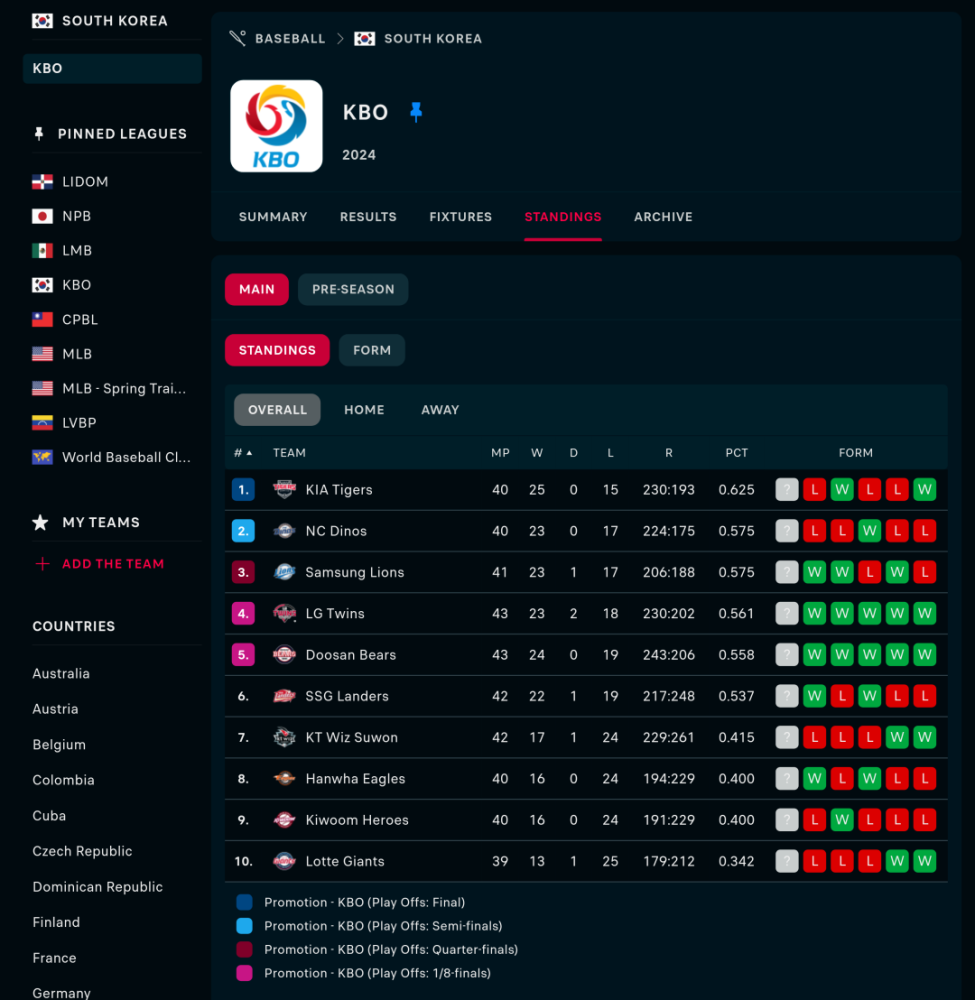Click the KT Wiz Suwon team logo
Viewport: 975px width, 1000px height.
[284, 737]
